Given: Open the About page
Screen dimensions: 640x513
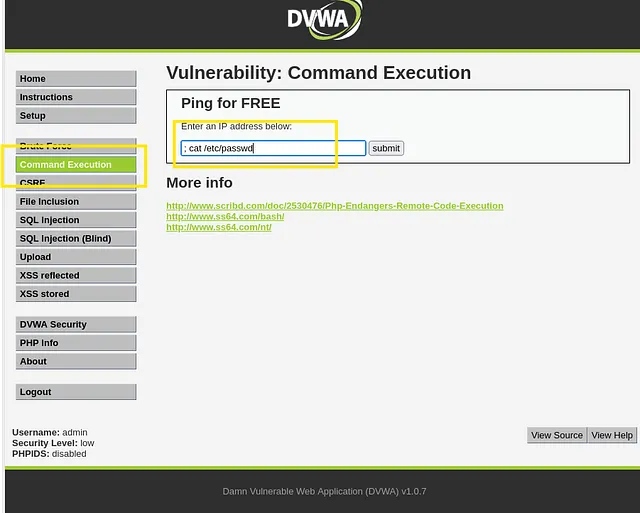Looking at the screenshot, I should (76, 361).
